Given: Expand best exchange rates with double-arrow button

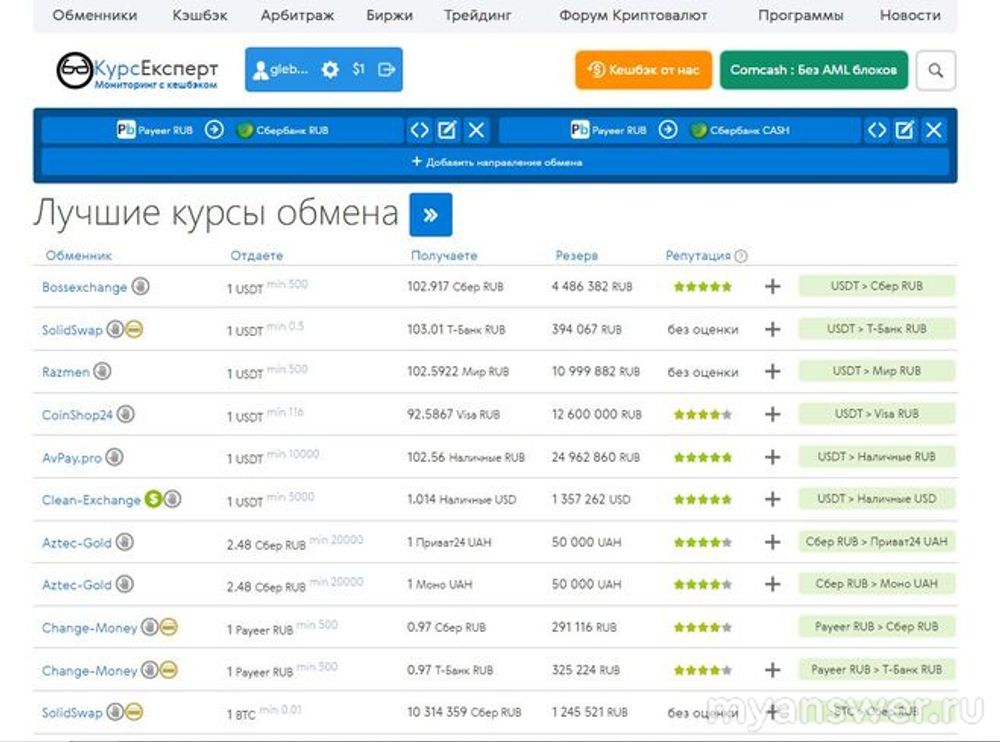Looking at the screenshot, I should pyautogui.click(x=430, y=214).
